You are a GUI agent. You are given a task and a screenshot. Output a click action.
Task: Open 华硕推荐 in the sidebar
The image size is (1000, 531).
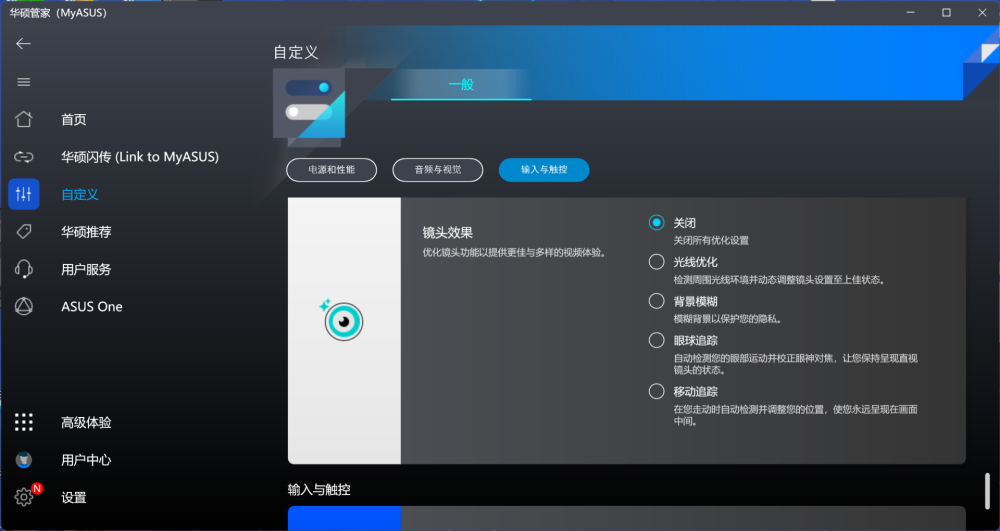click(x=86, y=232)
